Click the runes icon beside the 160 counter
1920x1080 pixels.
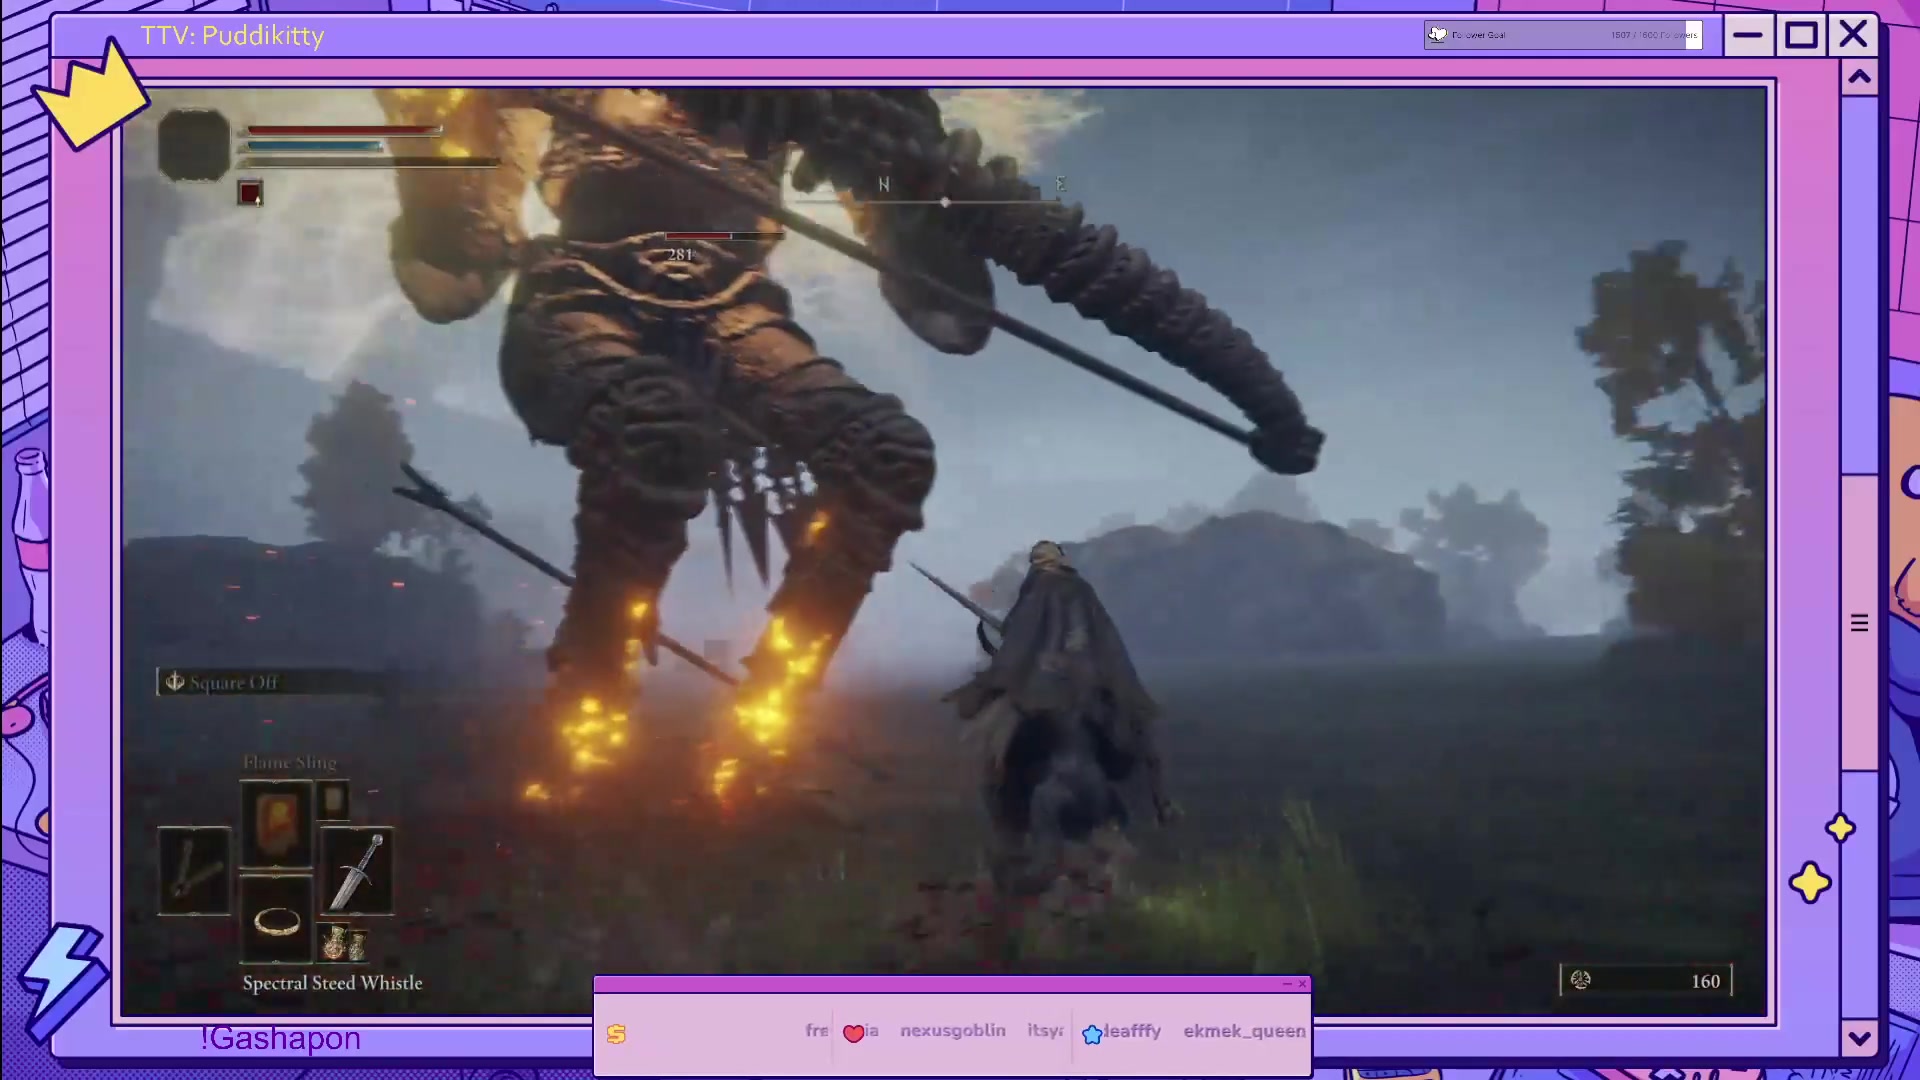pos(1581,981)
